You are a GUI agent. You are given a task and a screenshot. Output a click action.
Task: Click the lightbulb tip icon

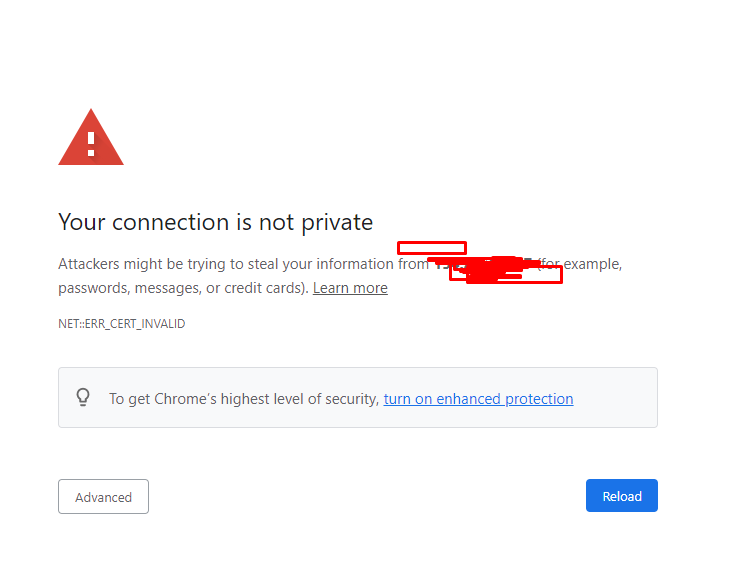click(x=84, y=397)
